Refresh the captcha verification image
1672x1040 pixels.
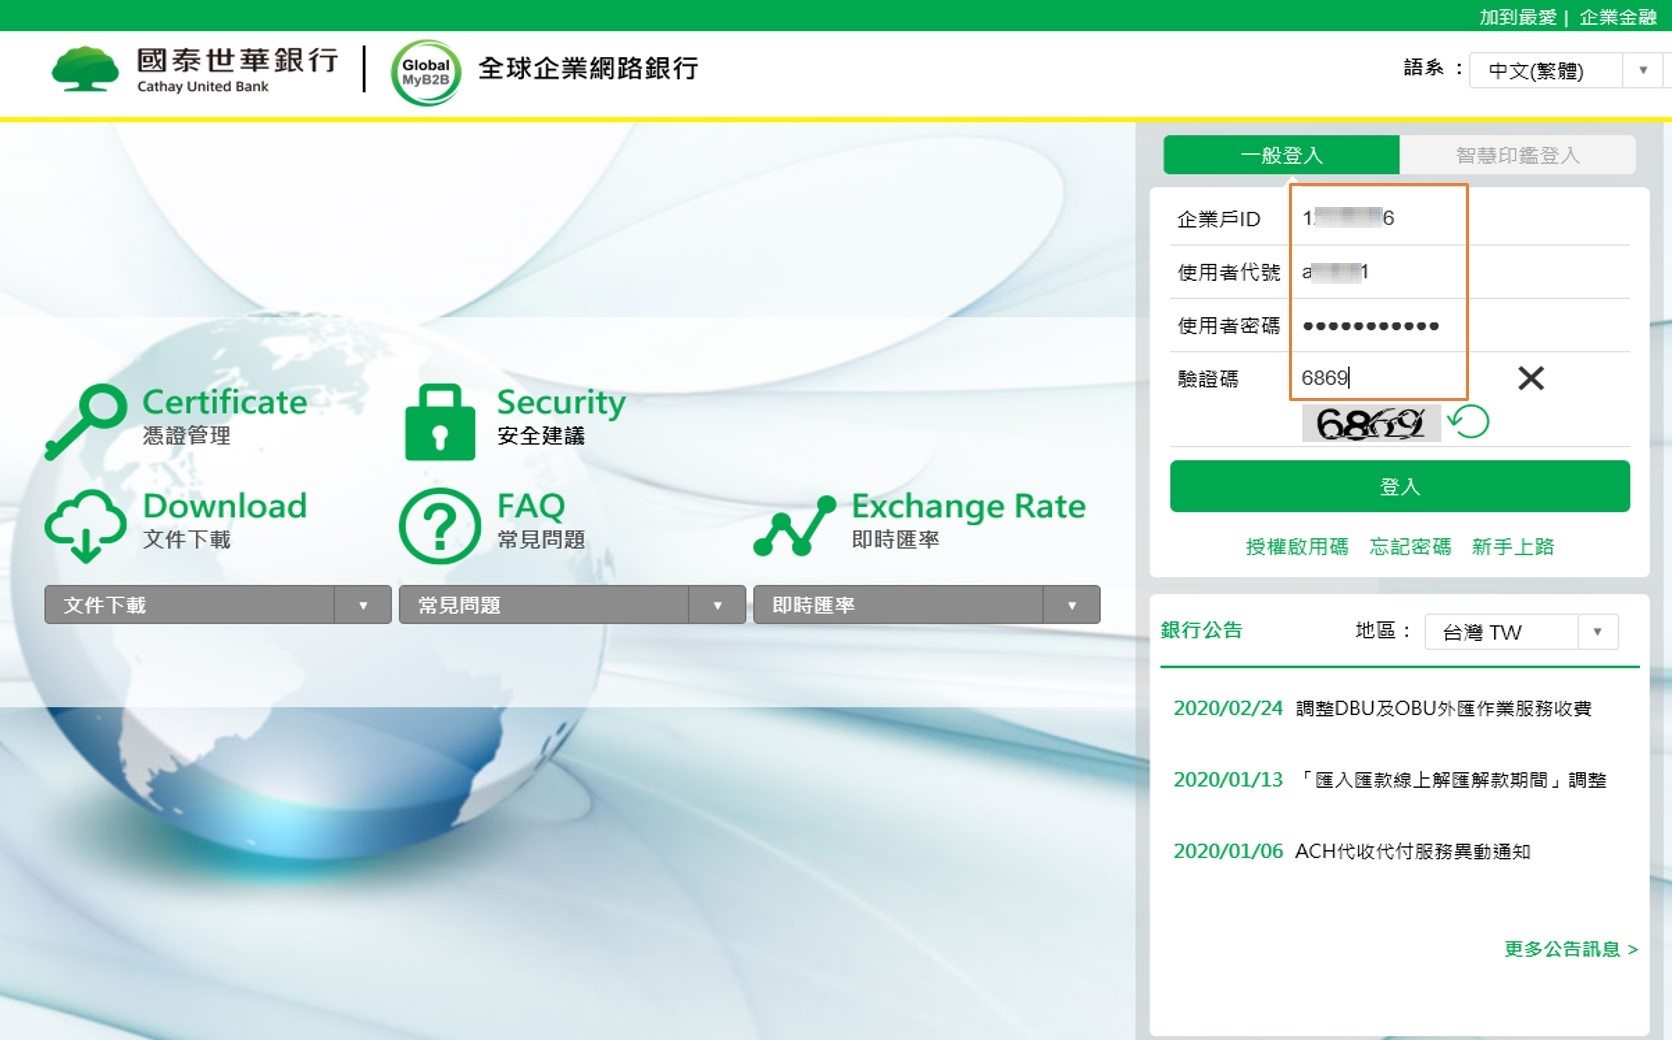1468,422
